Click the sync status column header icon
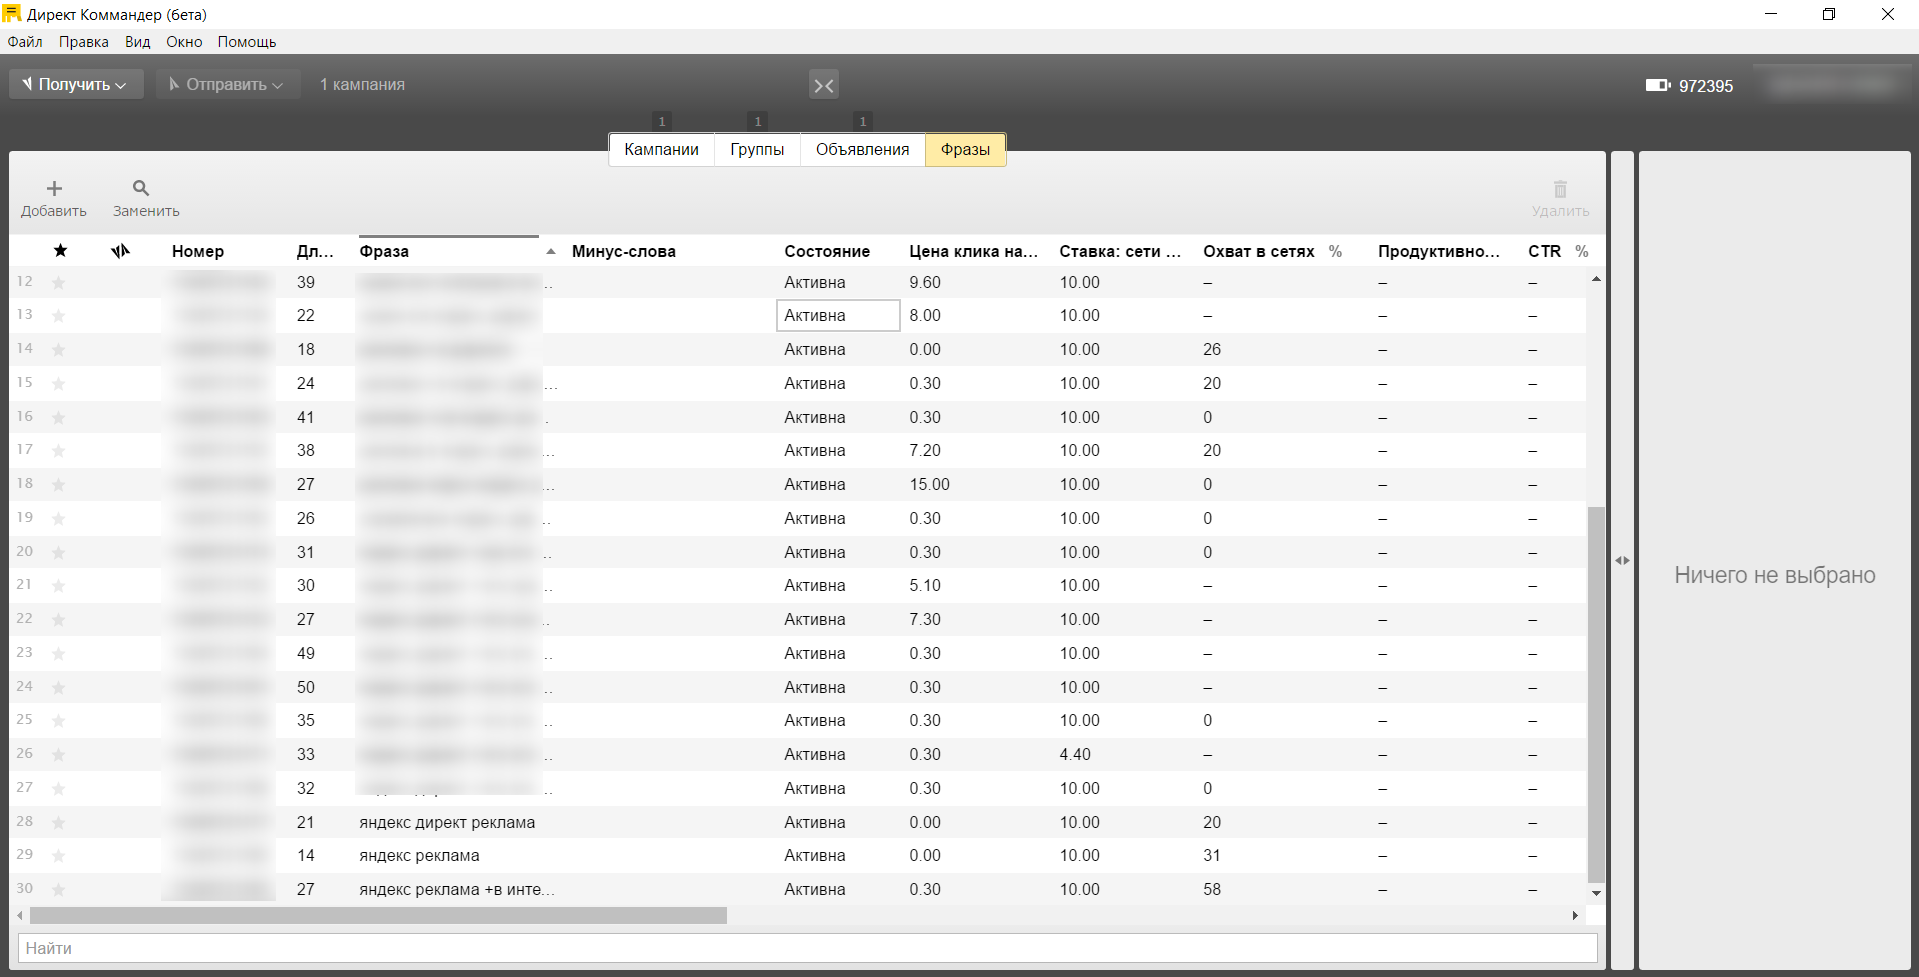The image size is (1919, 977). pos(120,251)
